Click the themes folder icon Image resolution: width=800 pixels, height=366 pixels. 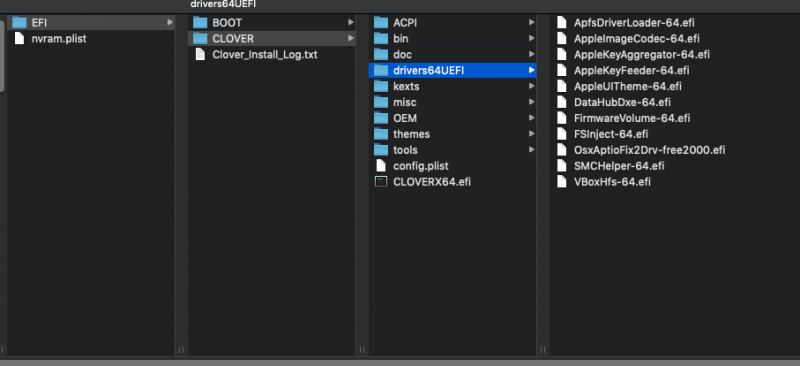click(381, 134)
